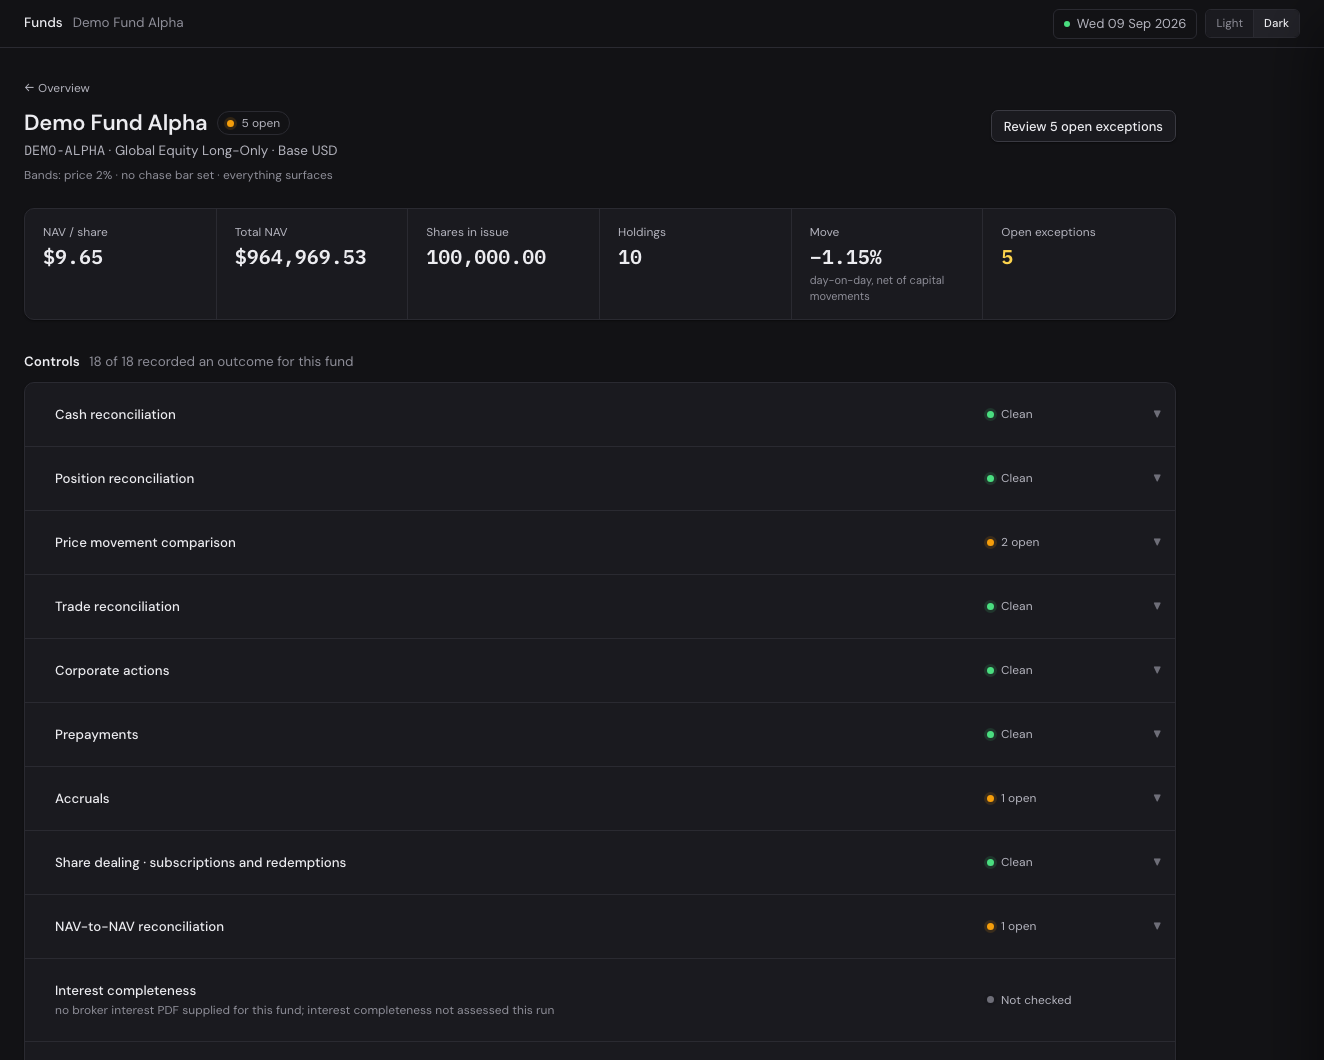Image resolution: width=1324 pixels, height=1060 pixels.
Task: Click the grey dot on Interest completeness row
Action: [990, 1000]
